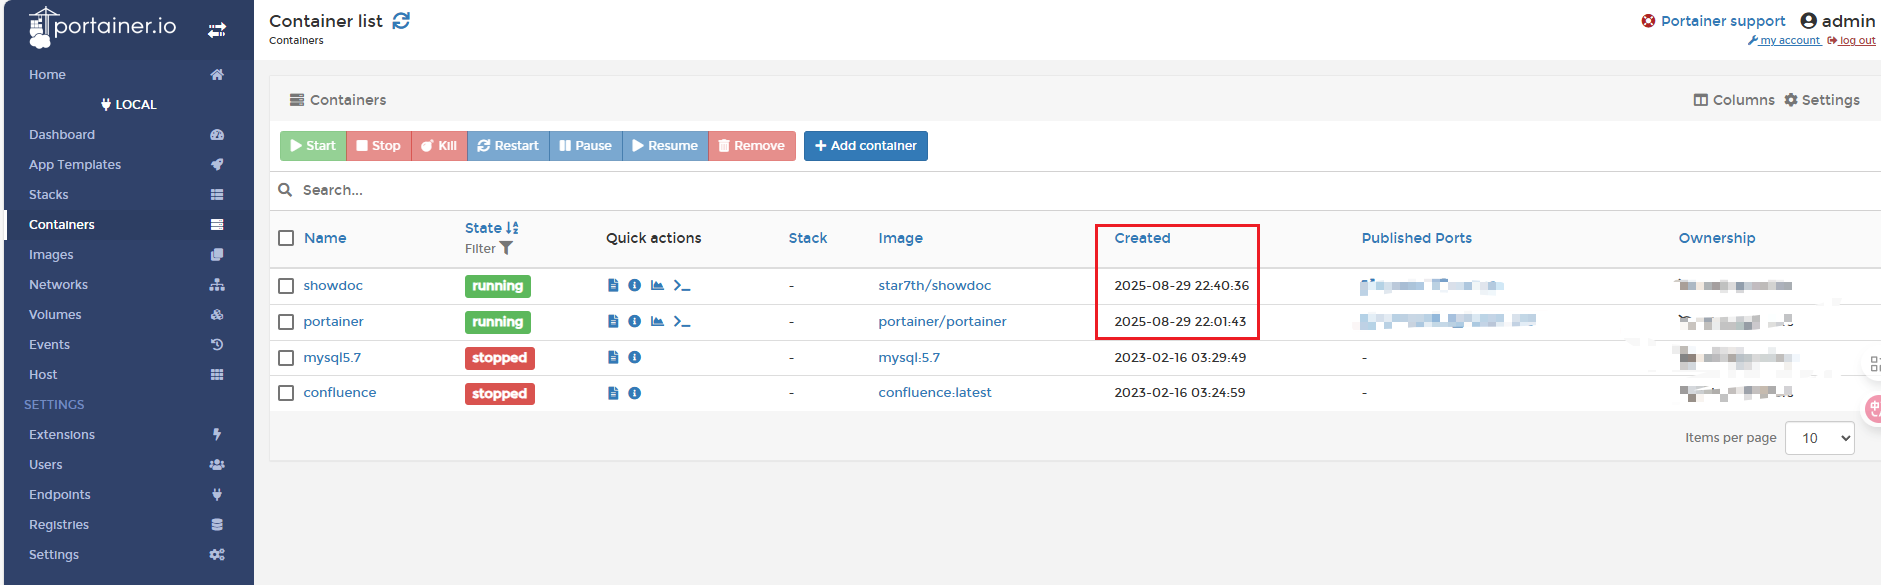Open stats chart icon for portainer container
The height and width of the screenshot is (585, 1881).
tap(657, 321)
